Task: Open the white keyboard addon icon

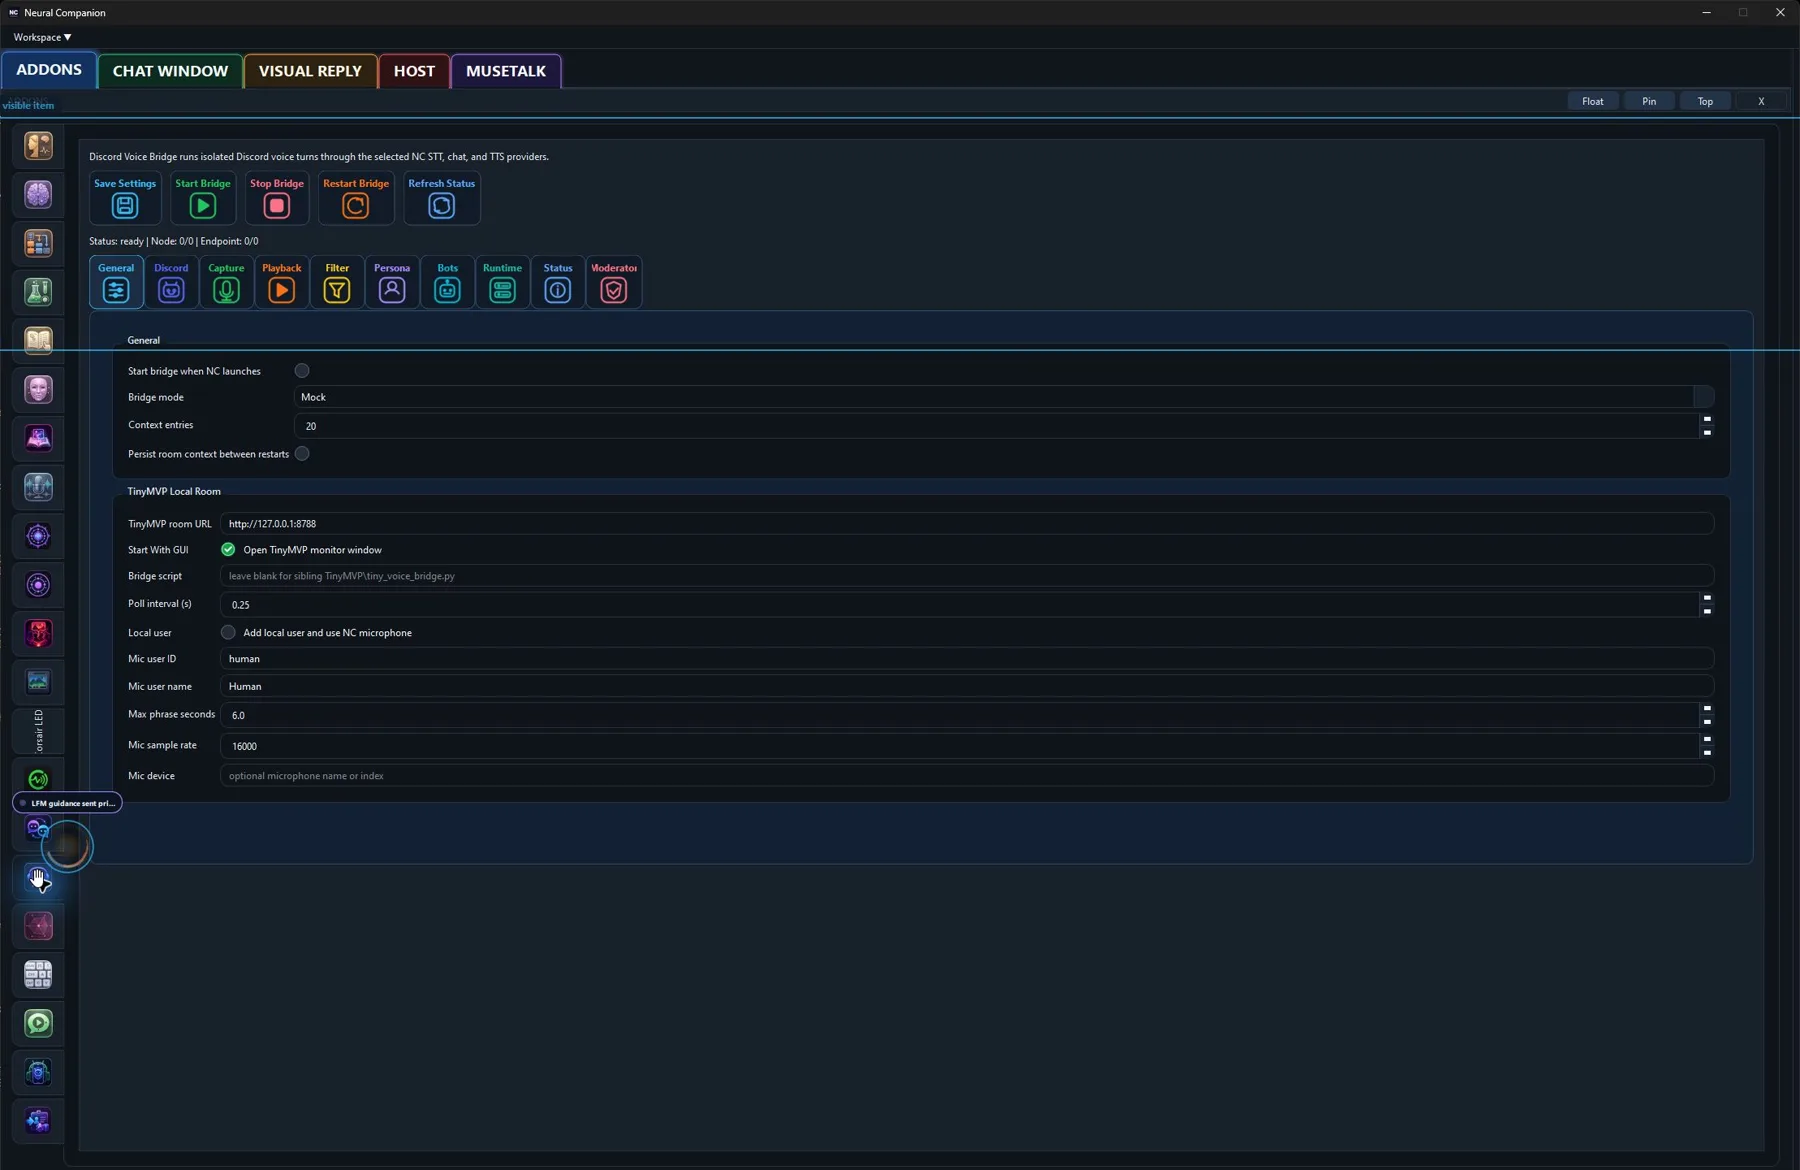Action: tap(38, 975)
